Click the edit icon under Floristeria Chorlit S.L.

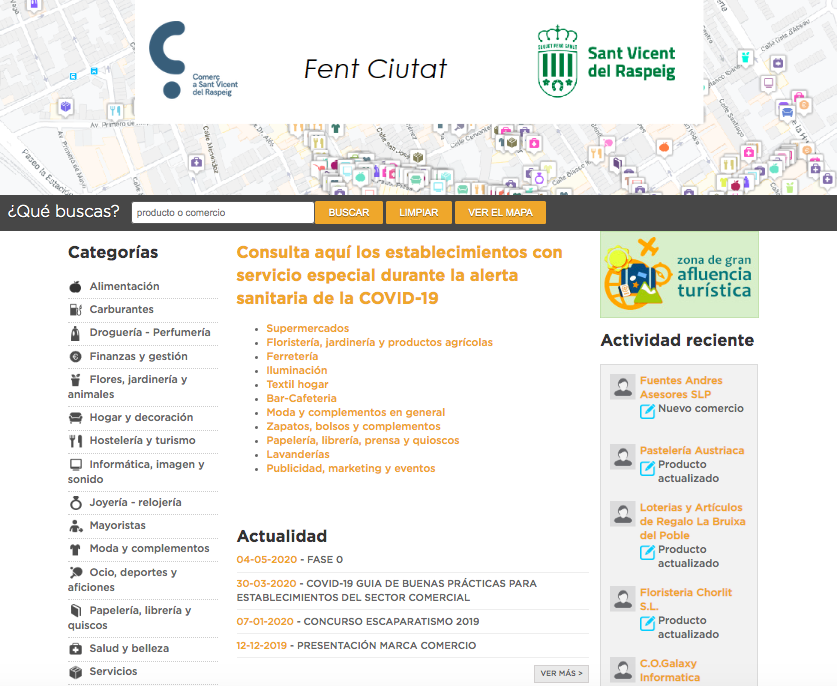pos(648,622)
